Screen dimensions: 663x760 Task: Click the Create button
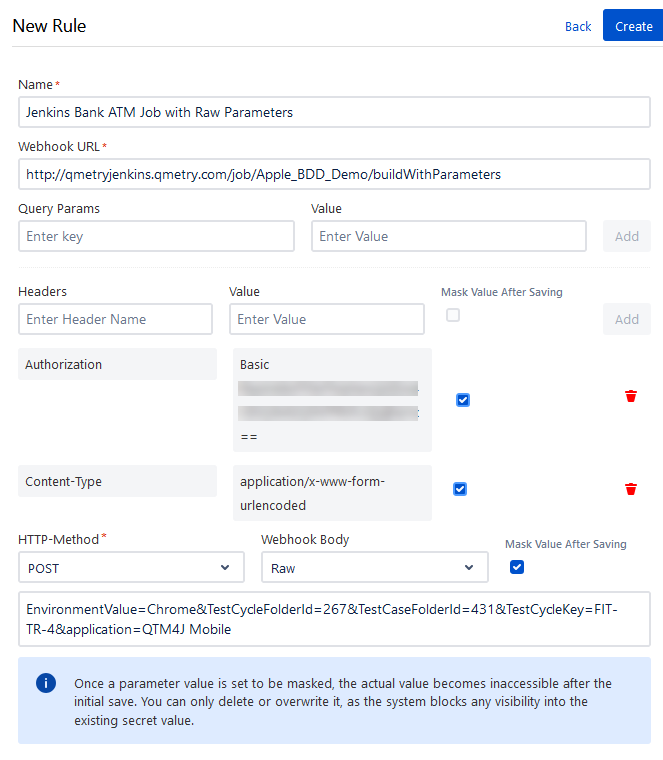(633, 25)
